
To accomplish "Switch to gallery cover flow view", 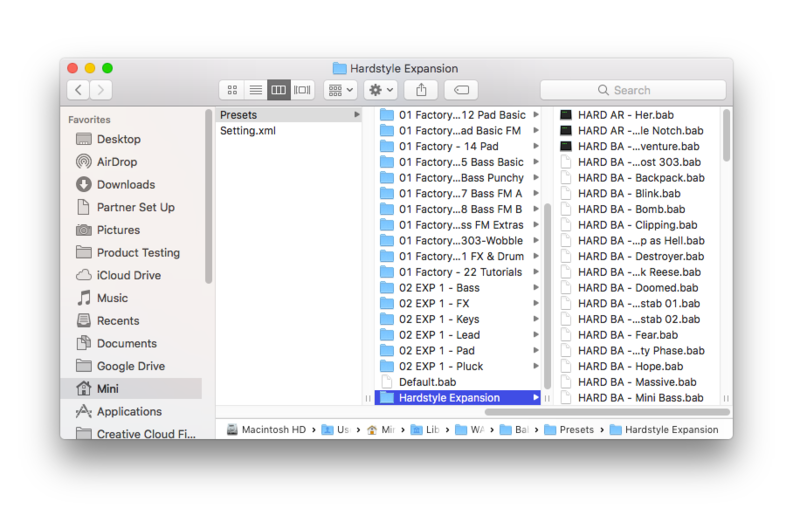I will (x=302, y=90).
